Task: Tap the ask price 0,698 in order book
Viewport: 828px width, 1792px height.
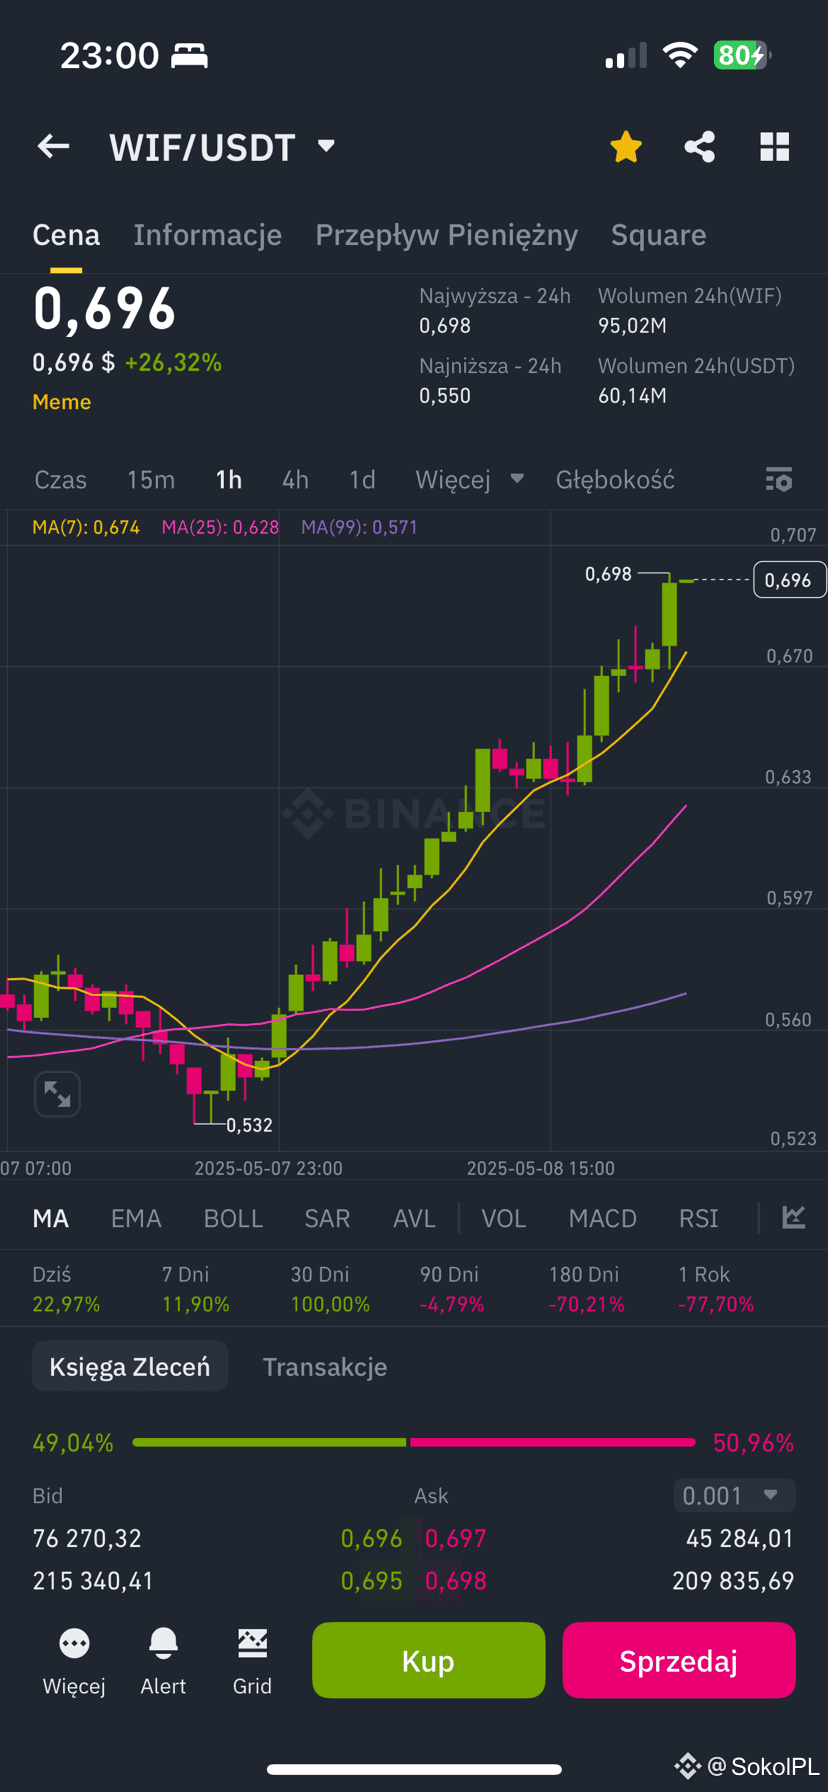Action: (456, 1581)
